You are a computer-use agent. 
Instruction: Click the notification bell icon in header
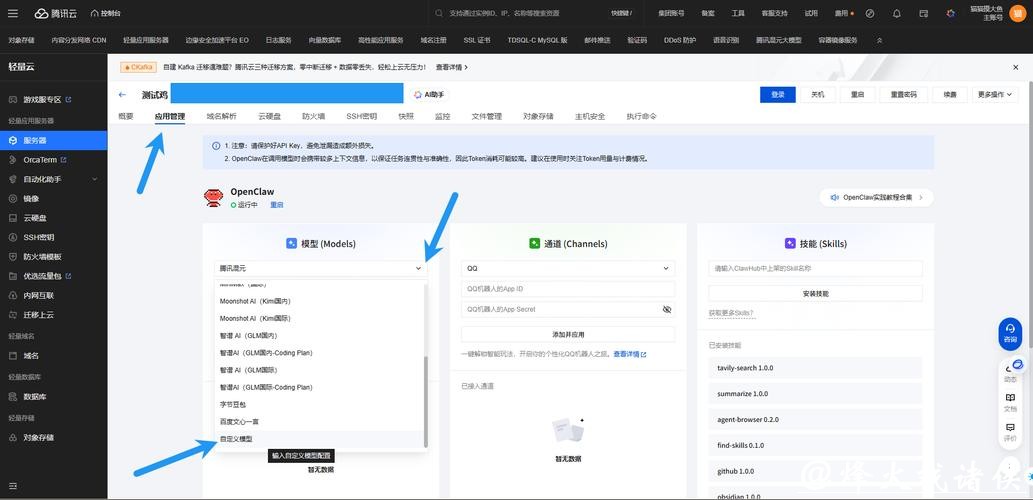click(896, 14)
